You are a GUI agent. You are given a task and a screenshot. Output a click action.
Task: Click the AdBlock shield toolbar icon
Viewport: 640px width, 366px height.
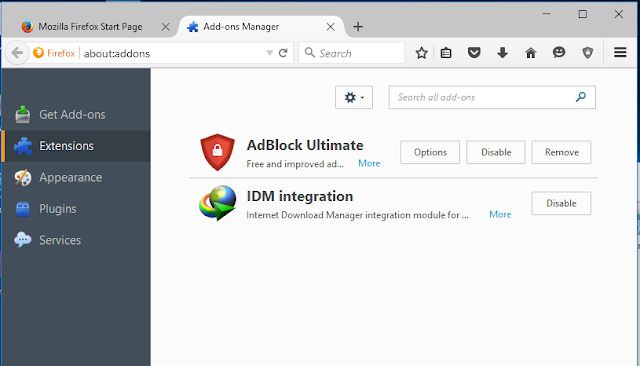588,53
